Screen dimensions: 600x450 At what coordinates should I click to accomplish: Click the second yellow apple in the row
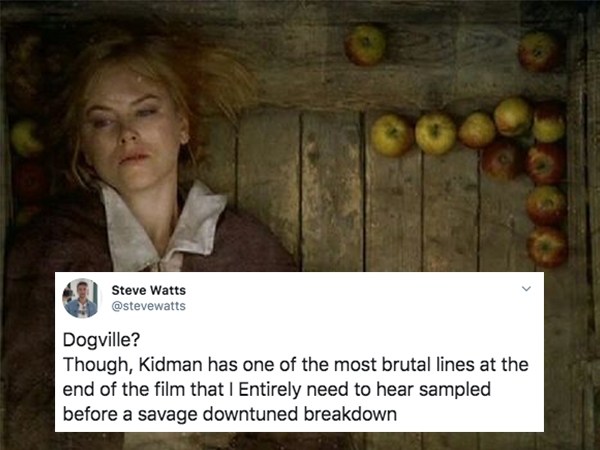coord(435,134)
